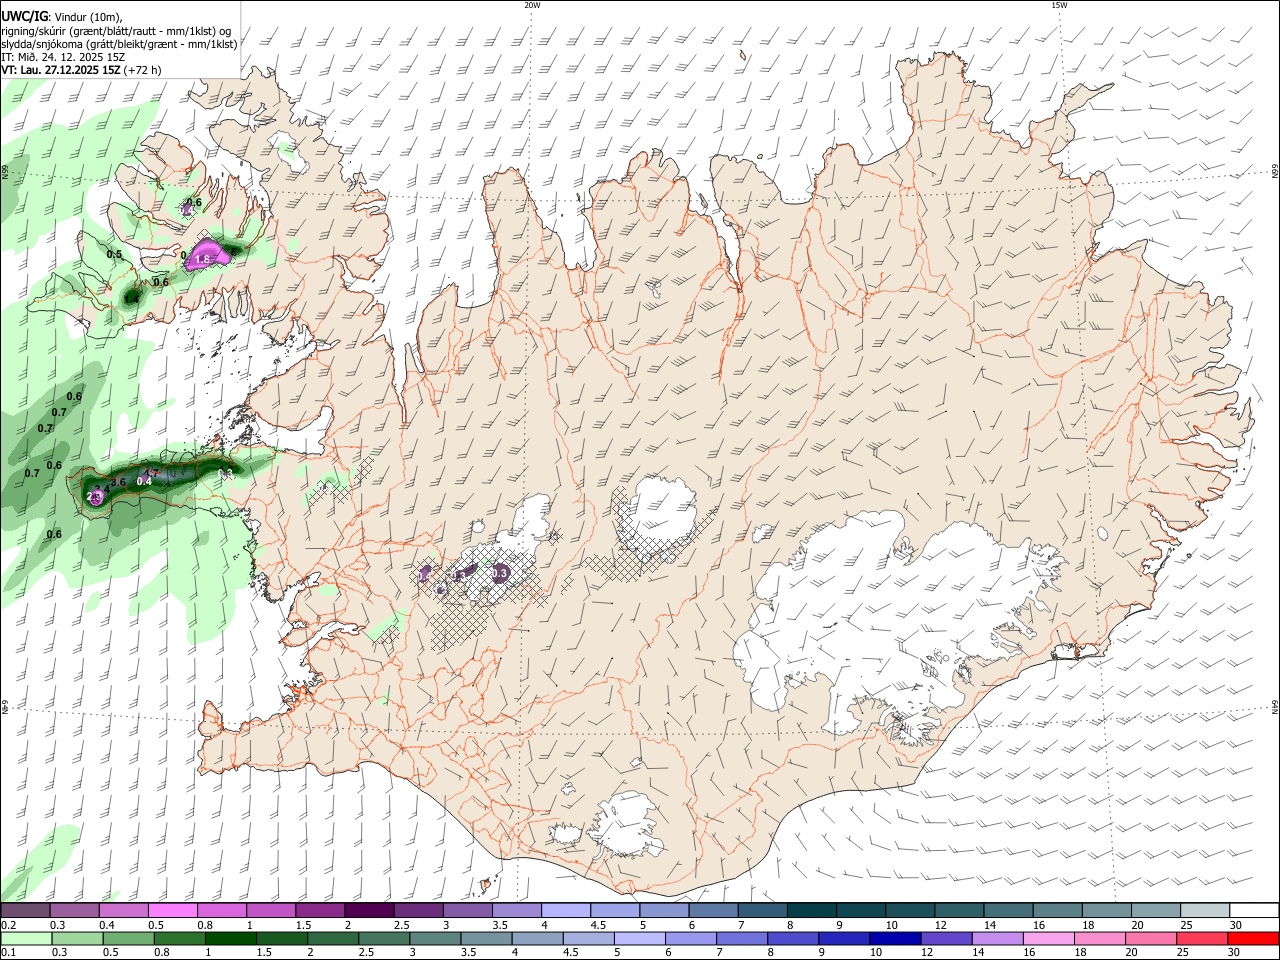Click the "20W" longitude label
The width and height of the screenshot is (1280, 960).
pyautogui.click(x=532, y=5)
